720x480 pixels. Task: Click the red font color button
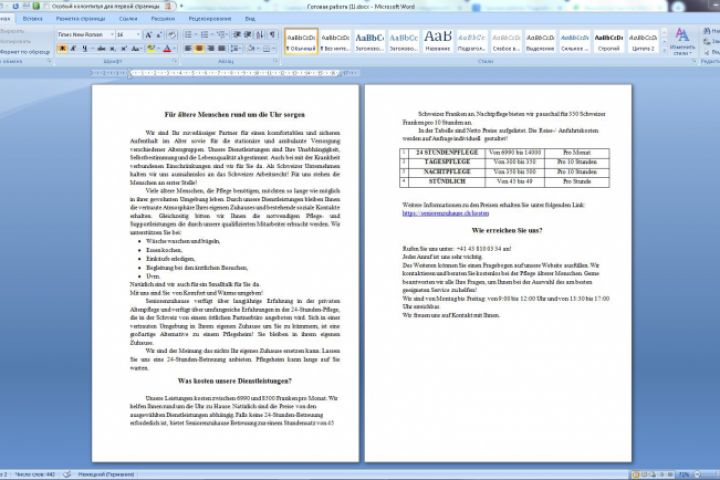point(167,48)
